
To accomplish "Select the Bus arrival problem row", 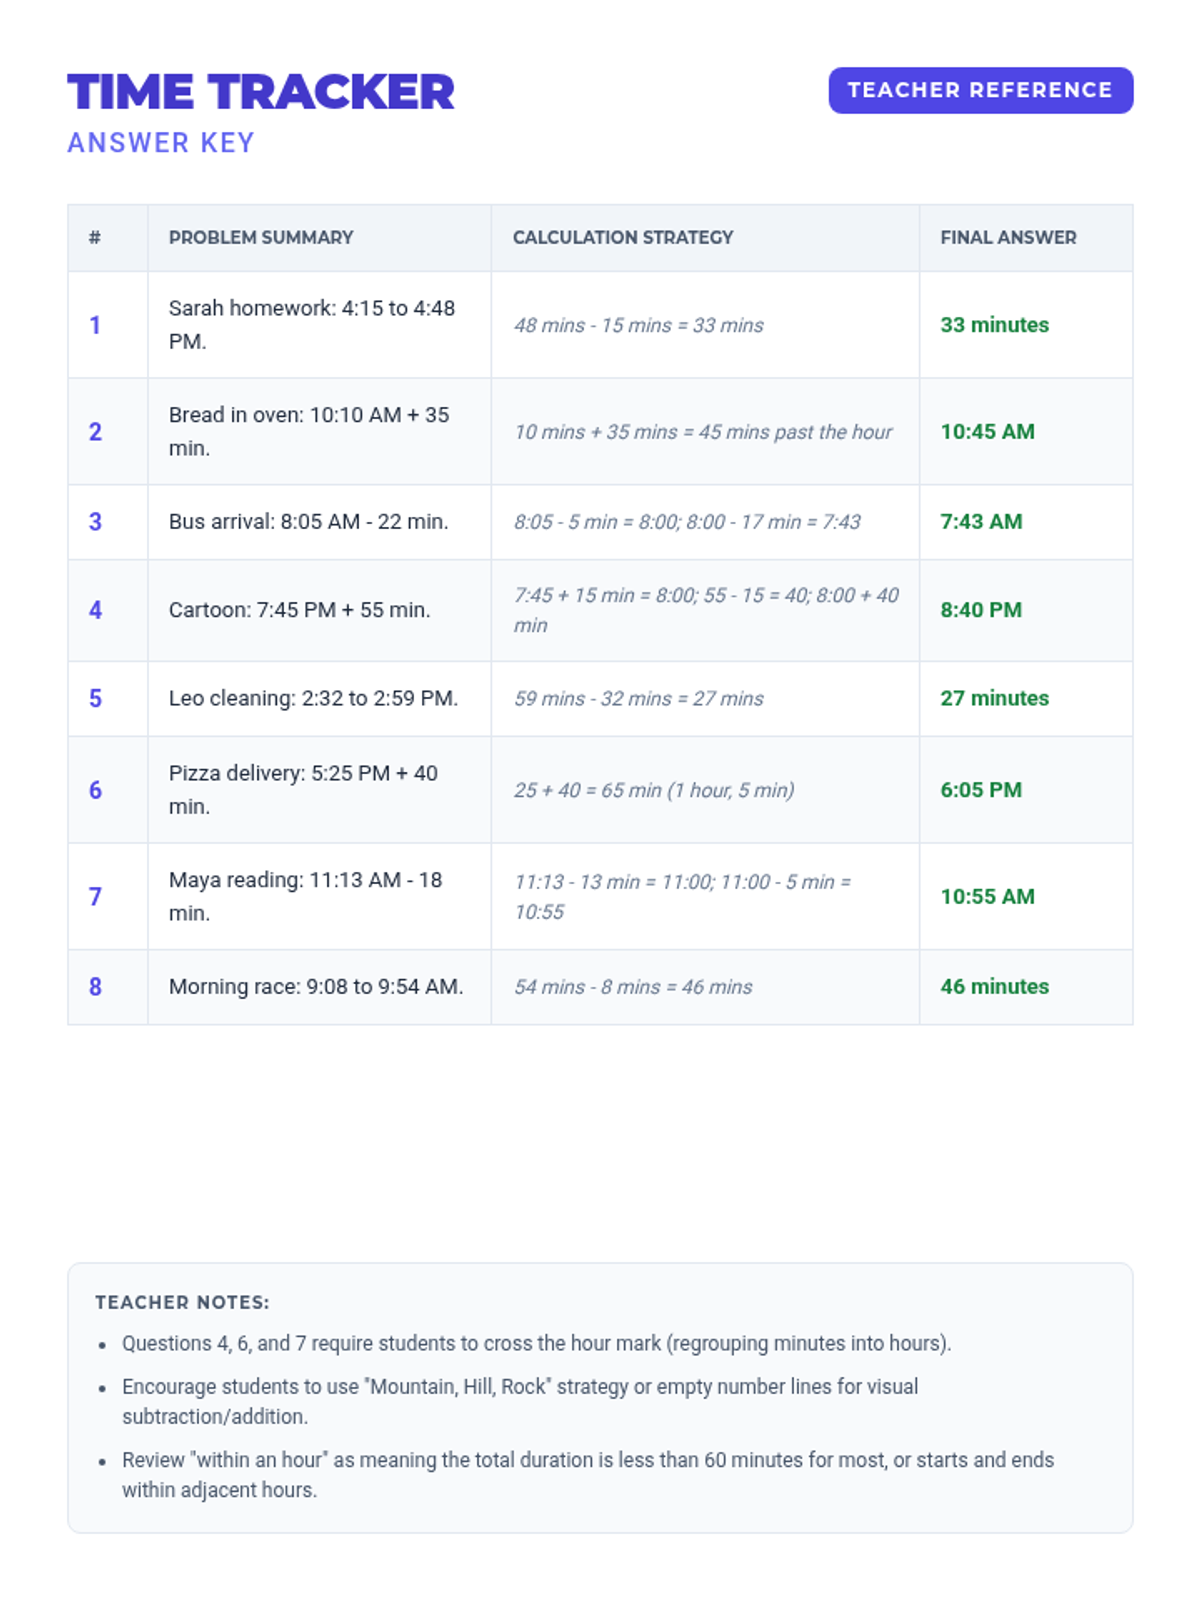I will (x=308, y=522).
